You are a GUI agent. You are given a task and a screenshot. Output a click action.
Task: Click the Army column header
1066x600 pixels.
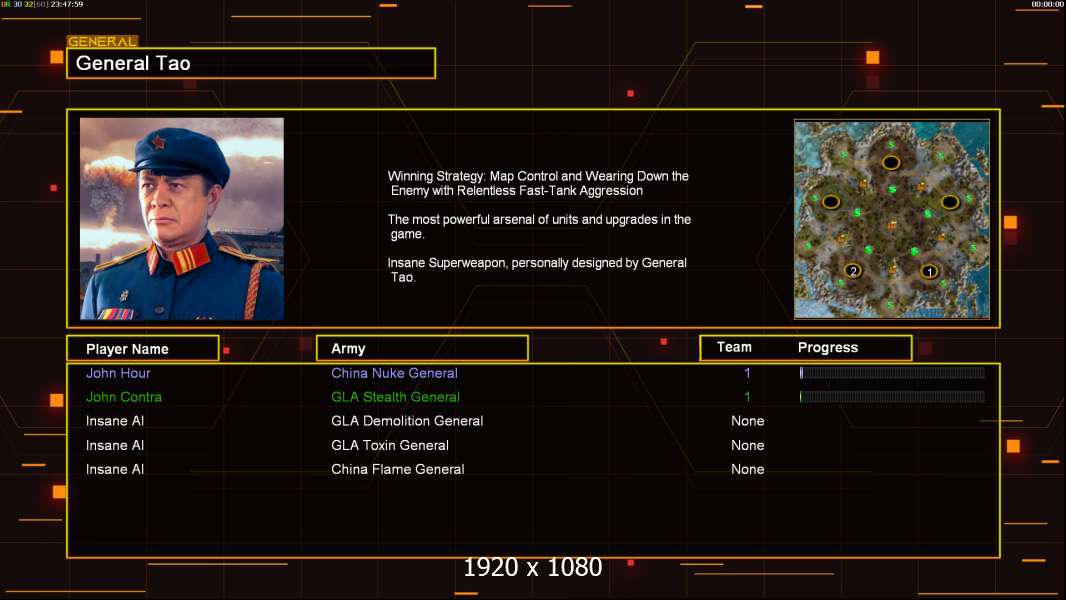(422, 348)
